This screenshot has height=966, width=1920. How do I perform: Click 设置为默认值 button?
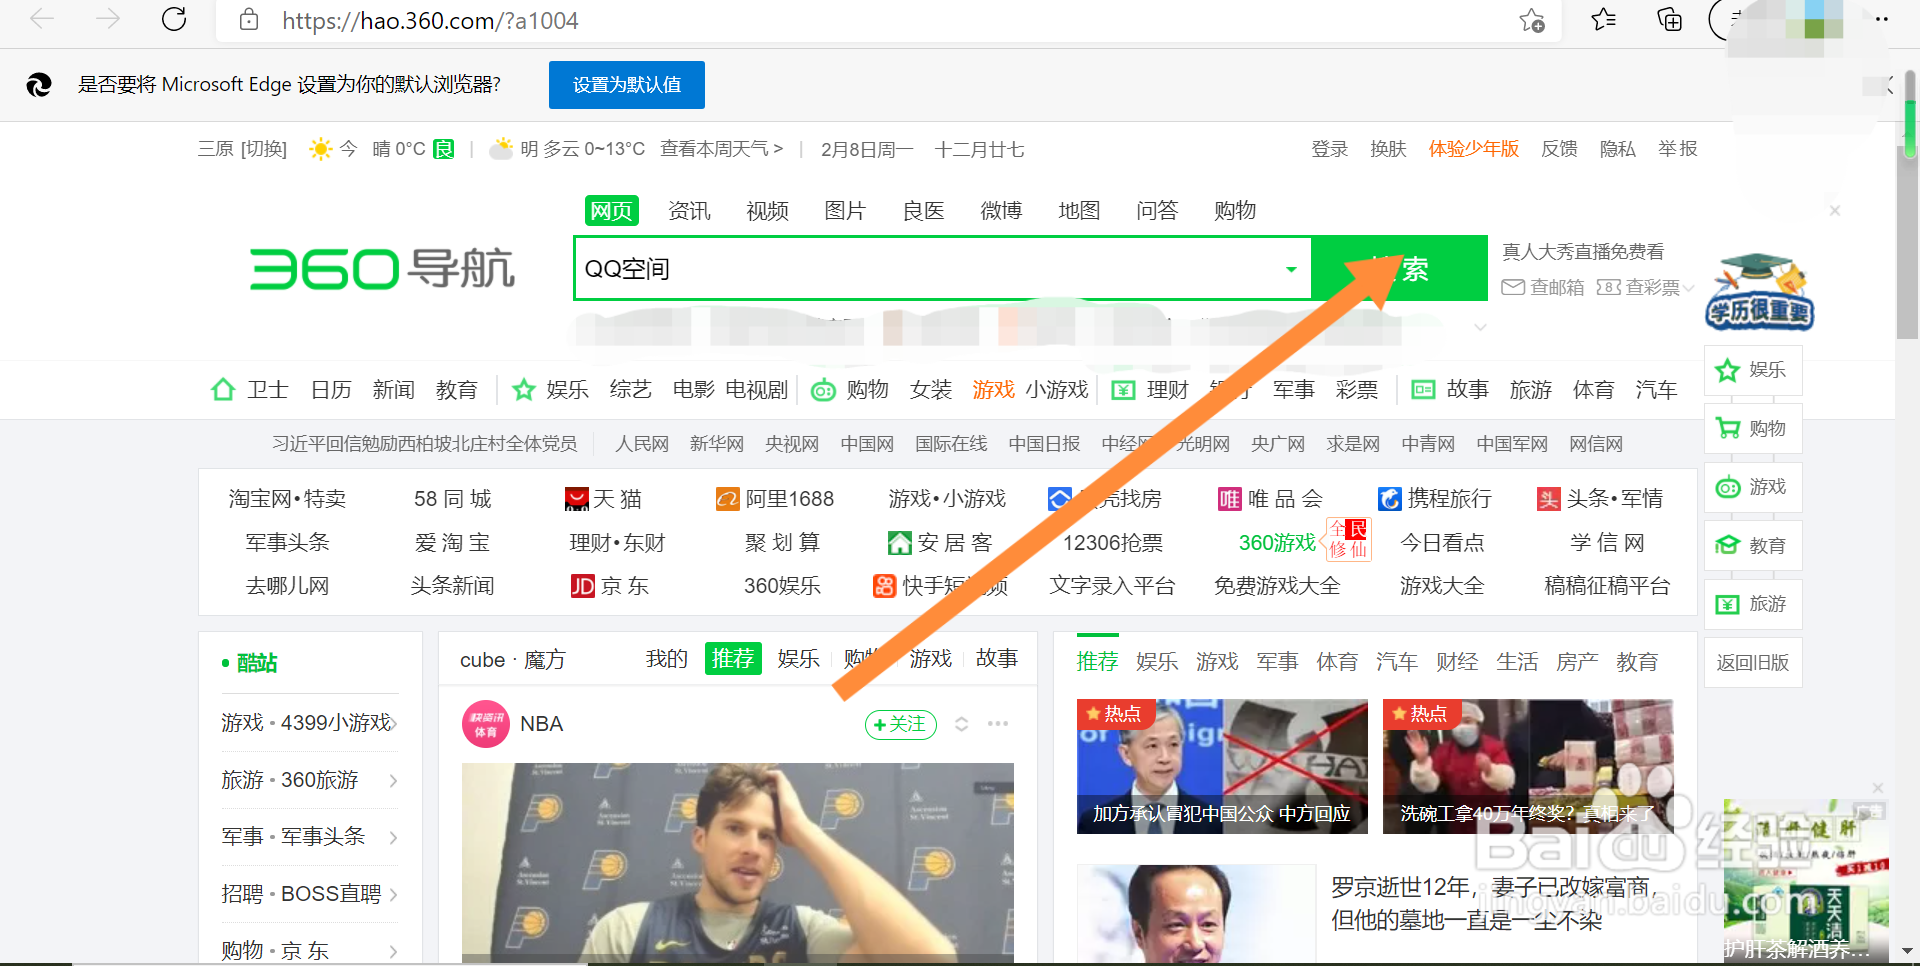pos(627,85)
